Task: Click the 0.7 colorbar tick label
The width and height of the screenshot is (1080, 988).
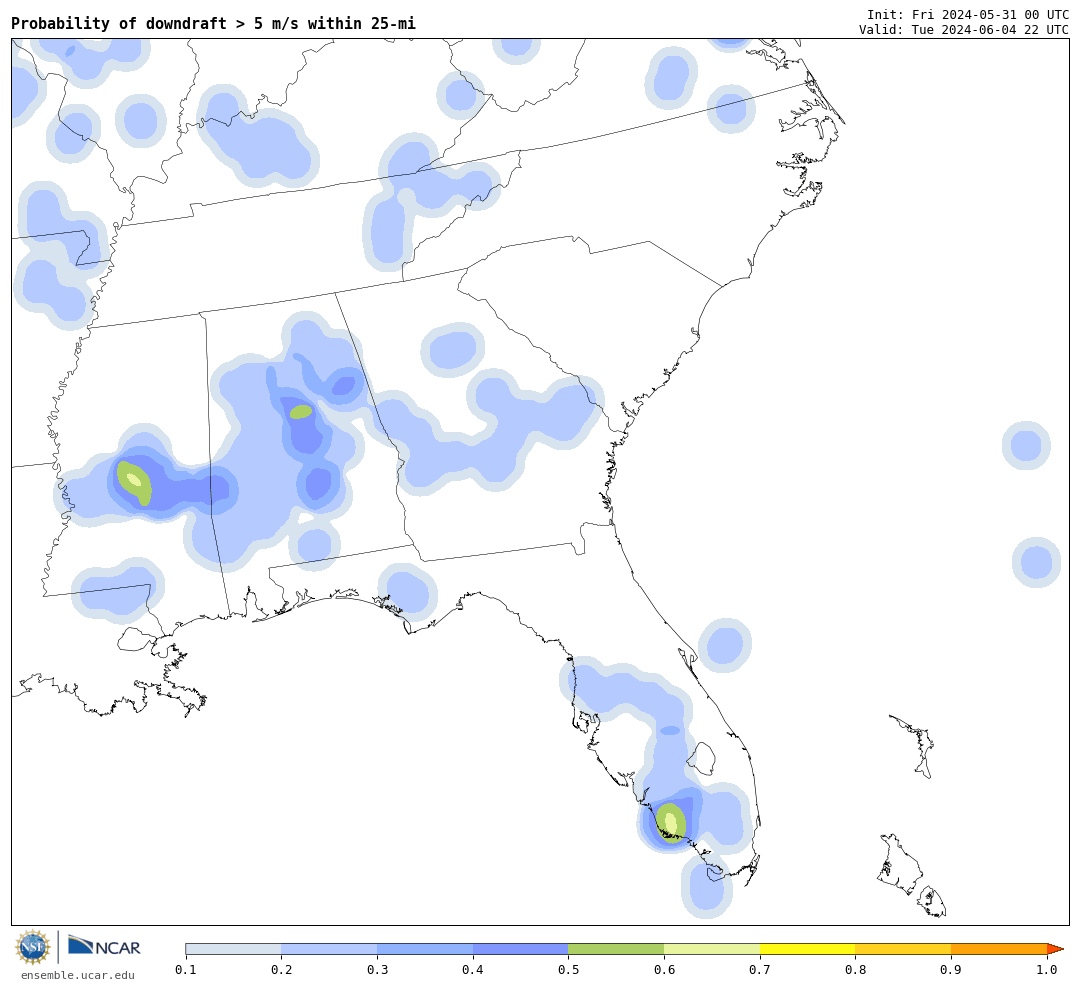Action: coord(760,970)
